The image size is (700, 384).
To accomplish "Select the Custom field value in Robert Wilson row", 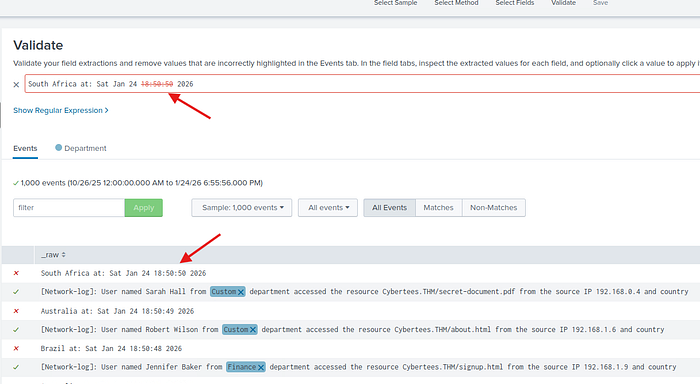I will 235,330.
